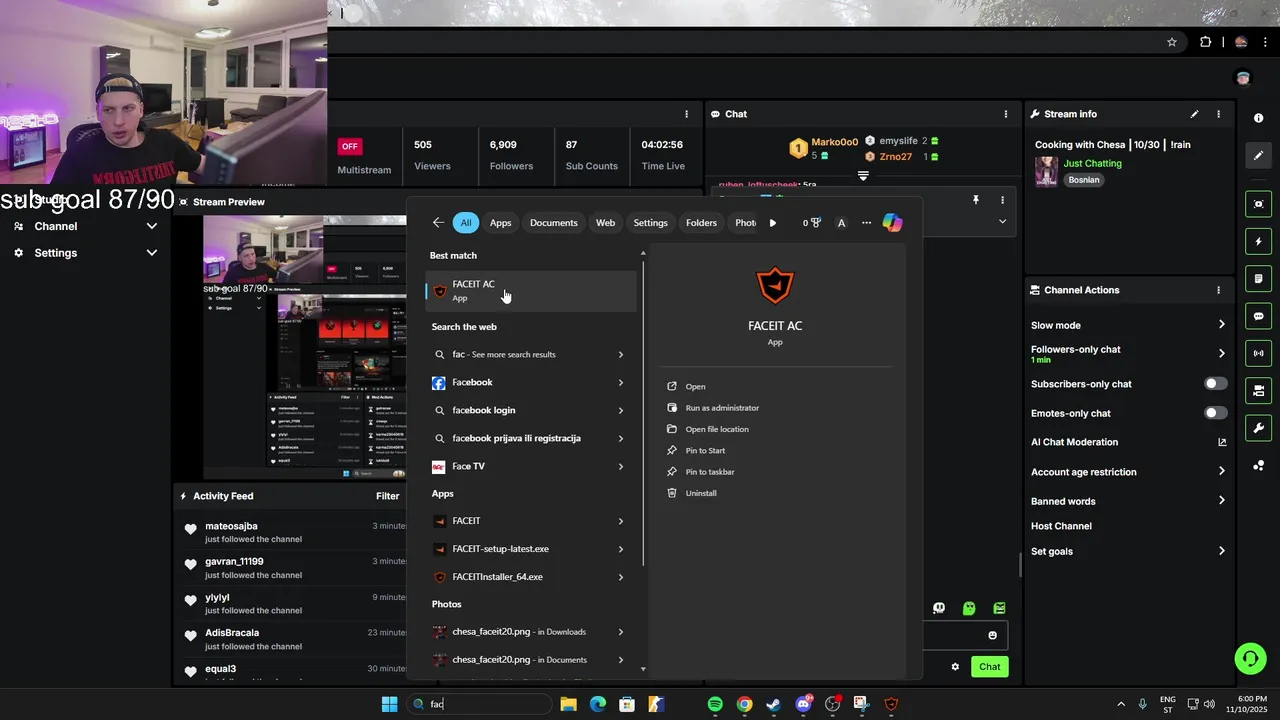This screenshot has height=720, width=1280.
Task: Open the notes document icon in right sidebar
Action: (x=1258, y=279)
